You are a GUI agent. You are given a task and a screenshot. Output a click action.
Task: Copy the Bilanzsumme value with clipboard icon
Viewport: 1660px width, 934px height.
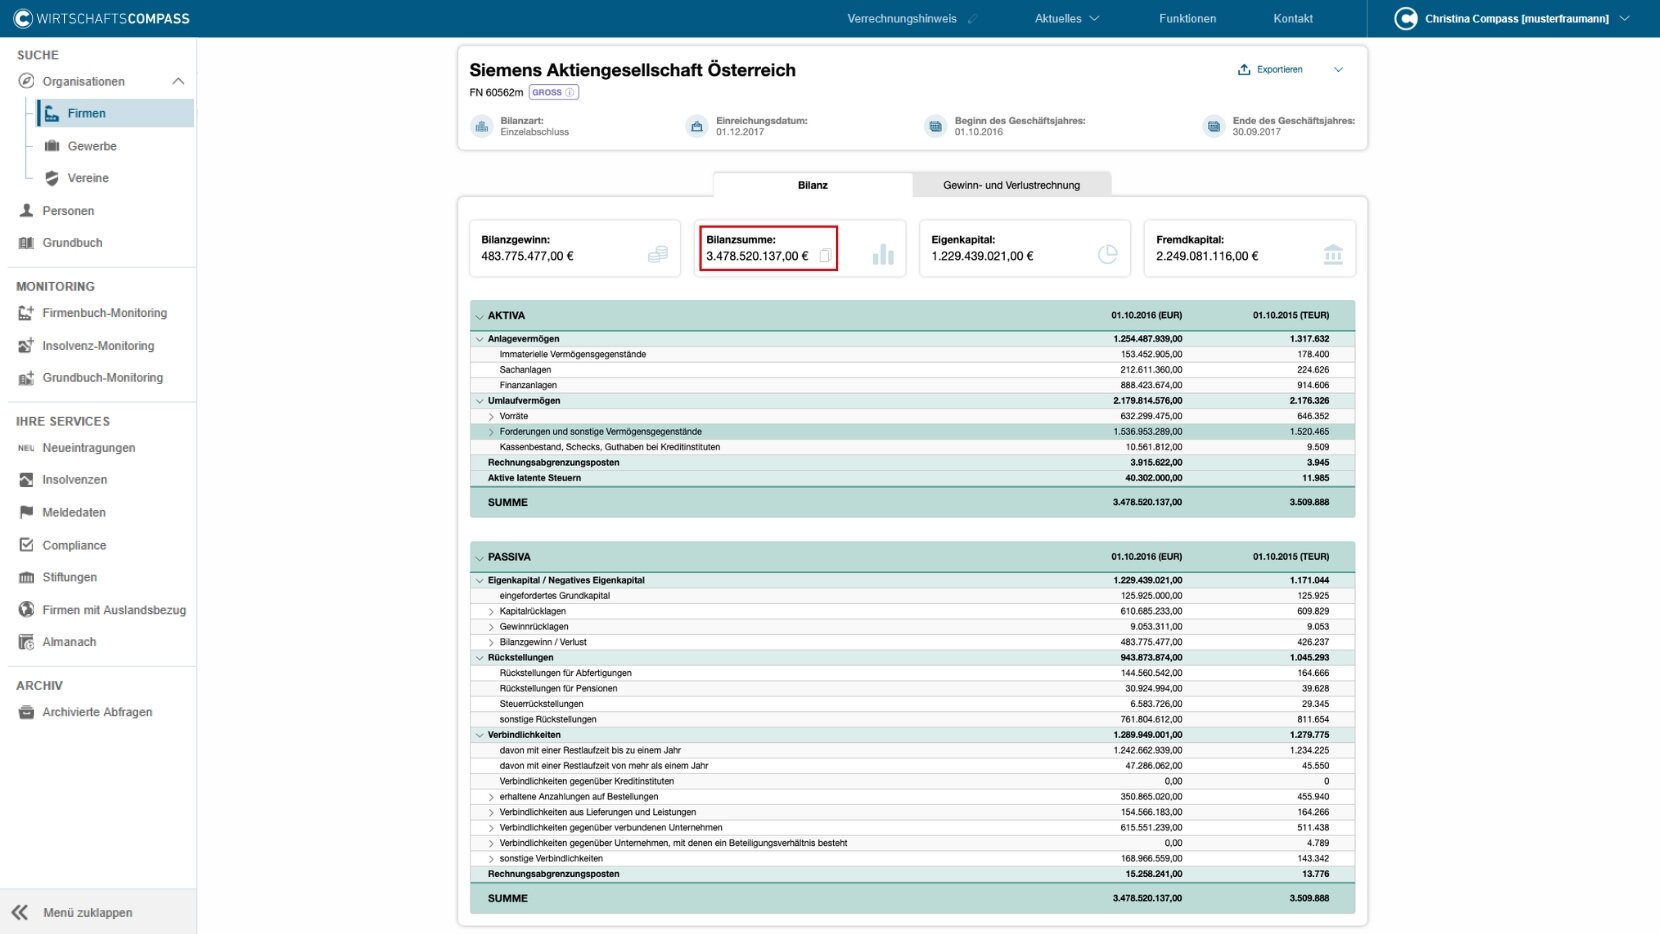click(x=825, y=256)
